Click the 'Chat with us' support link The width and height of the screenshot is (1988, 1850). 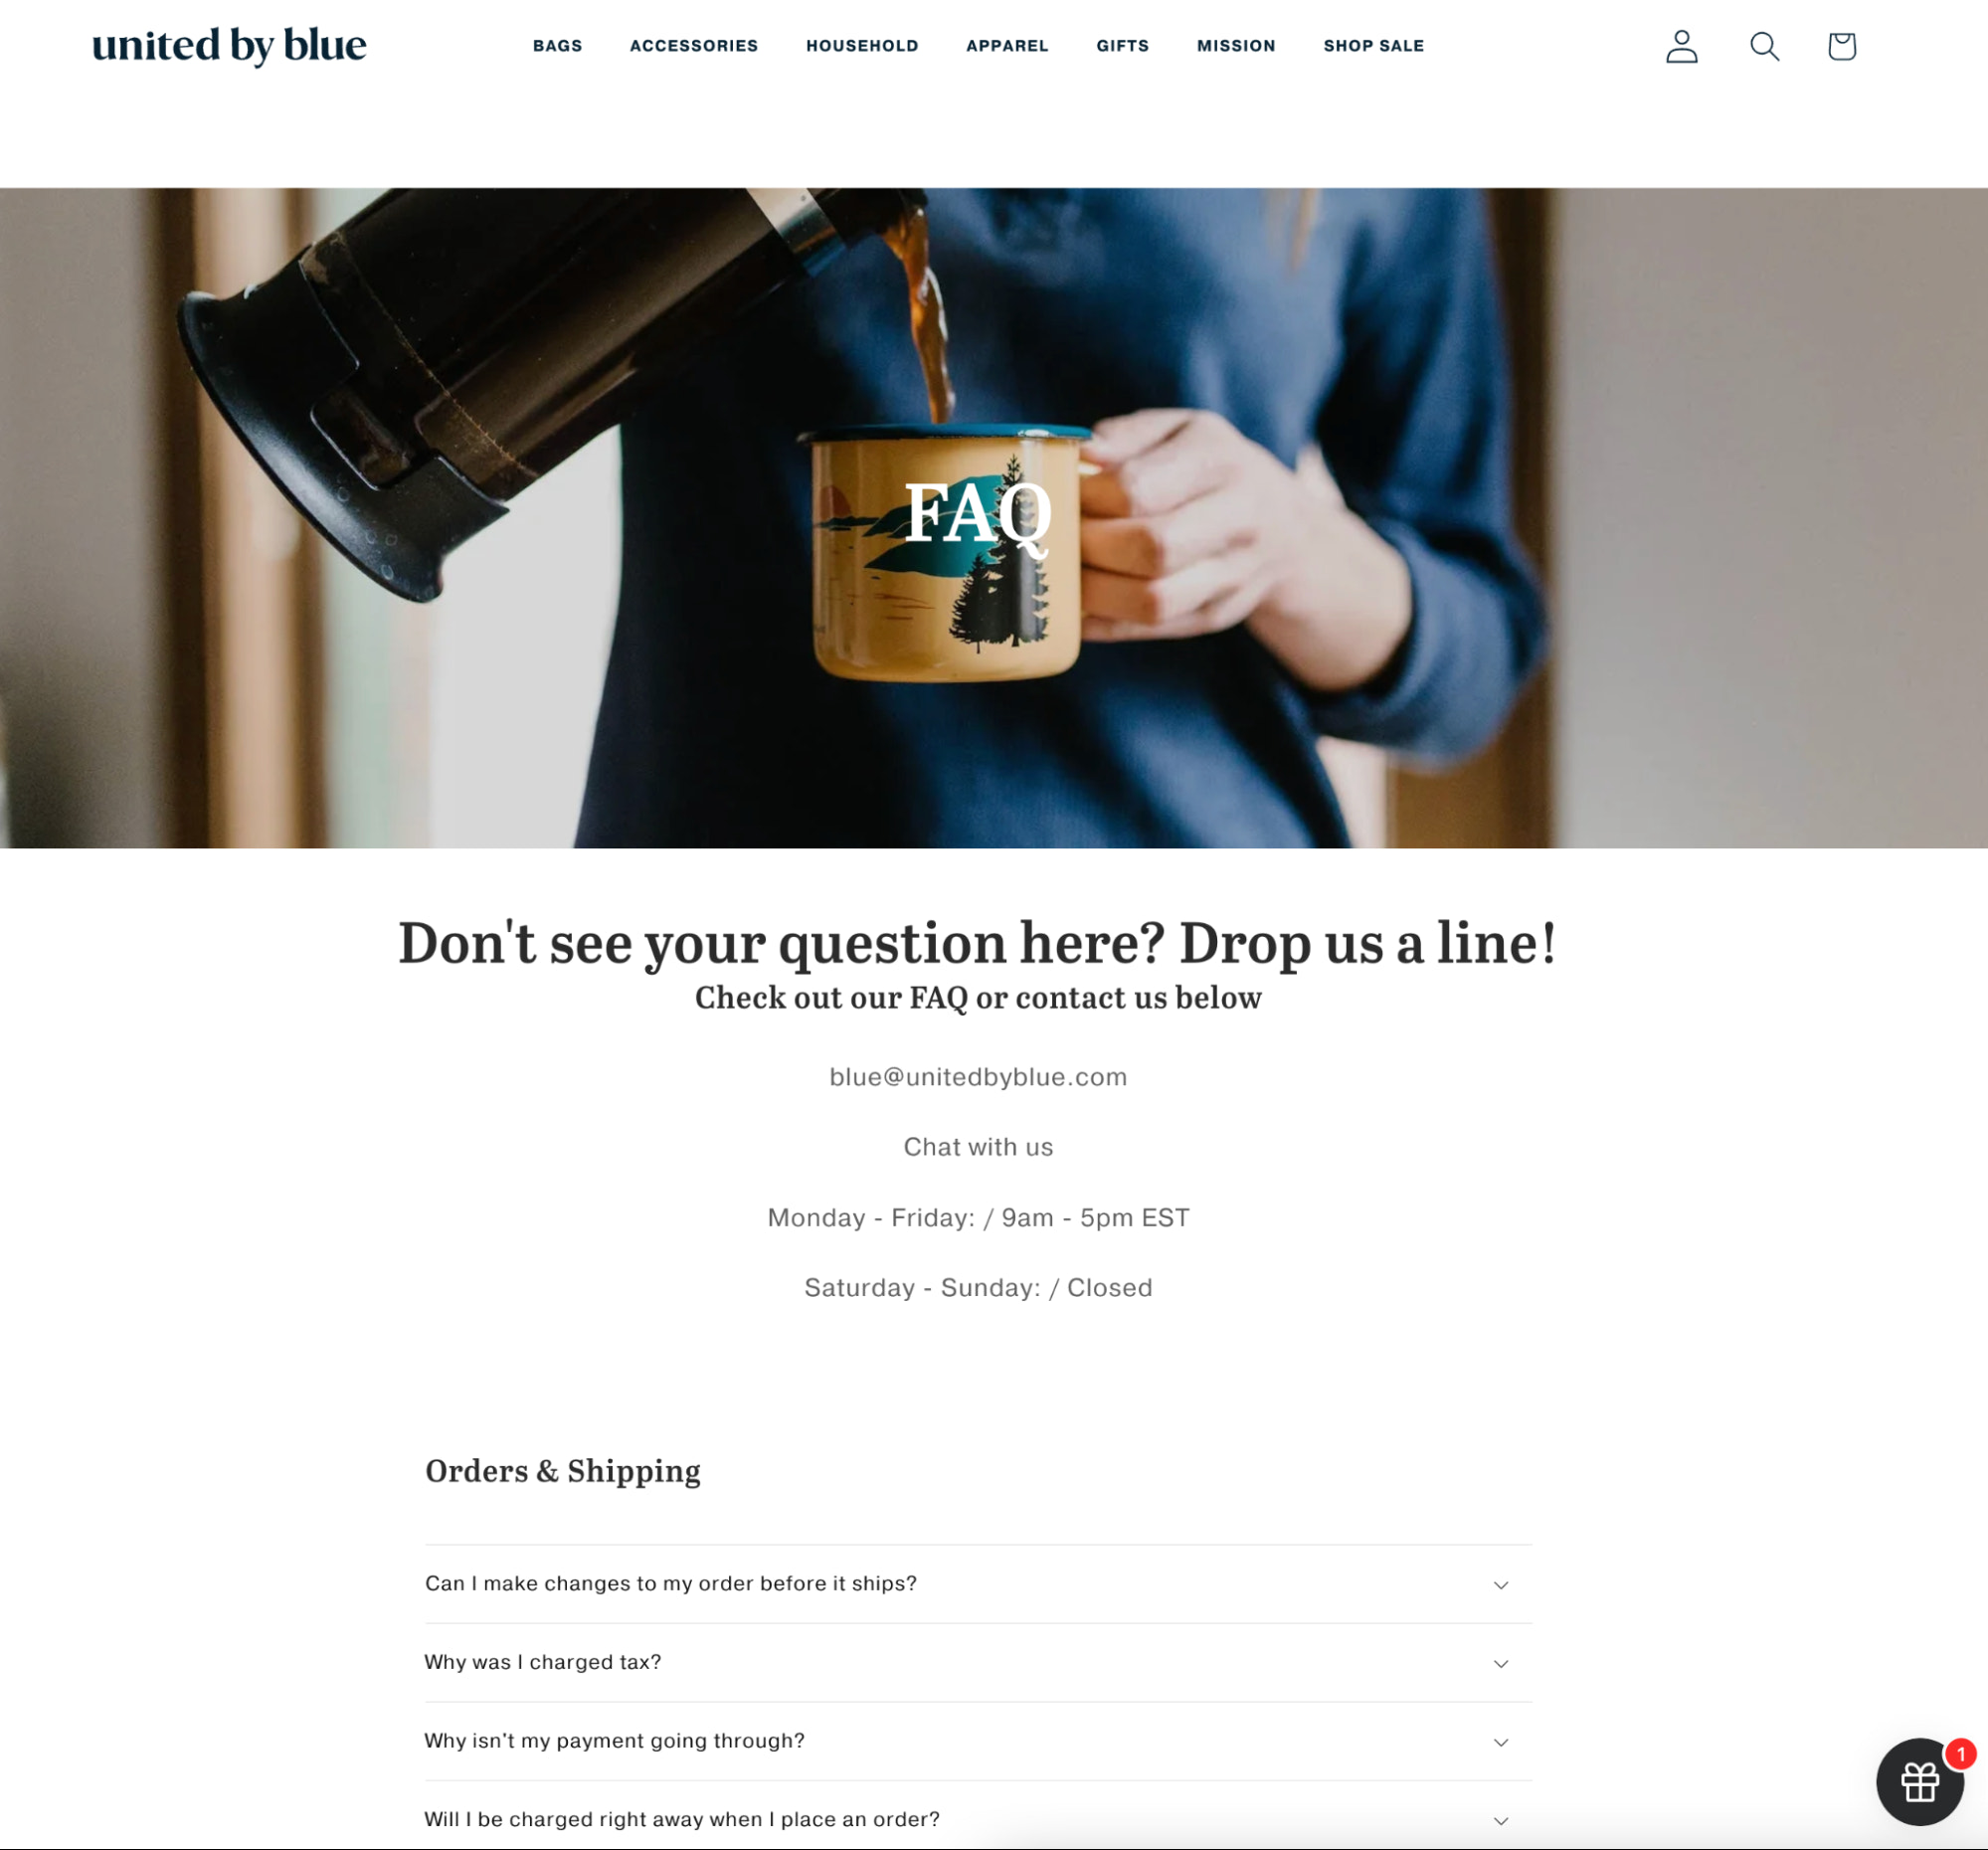tap(977, 1146)
